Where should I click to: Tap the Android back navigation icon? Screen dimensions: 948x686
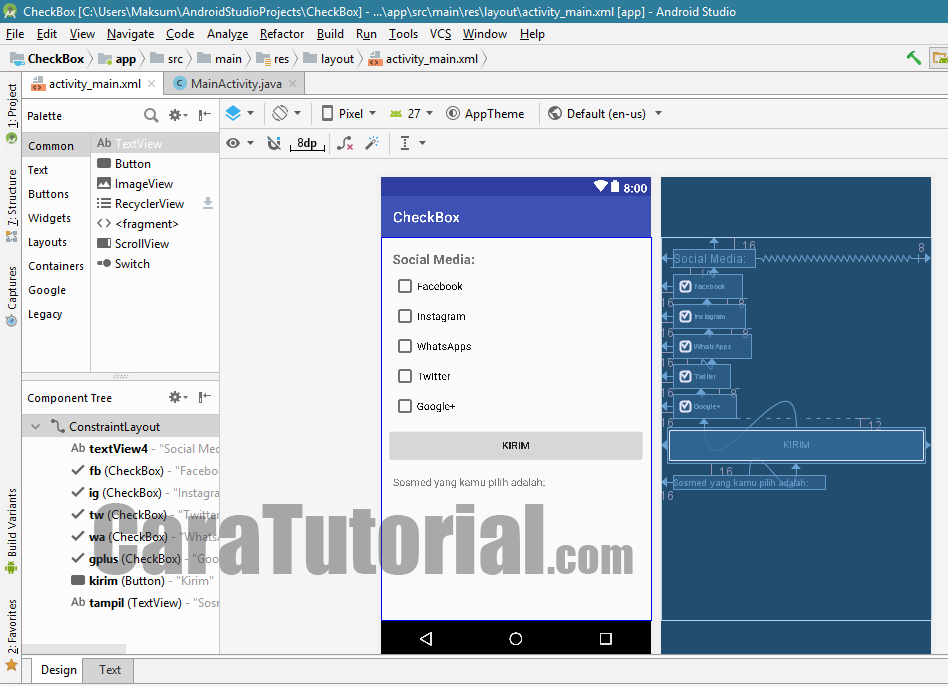pyautogui.click(x=426, y=639)
